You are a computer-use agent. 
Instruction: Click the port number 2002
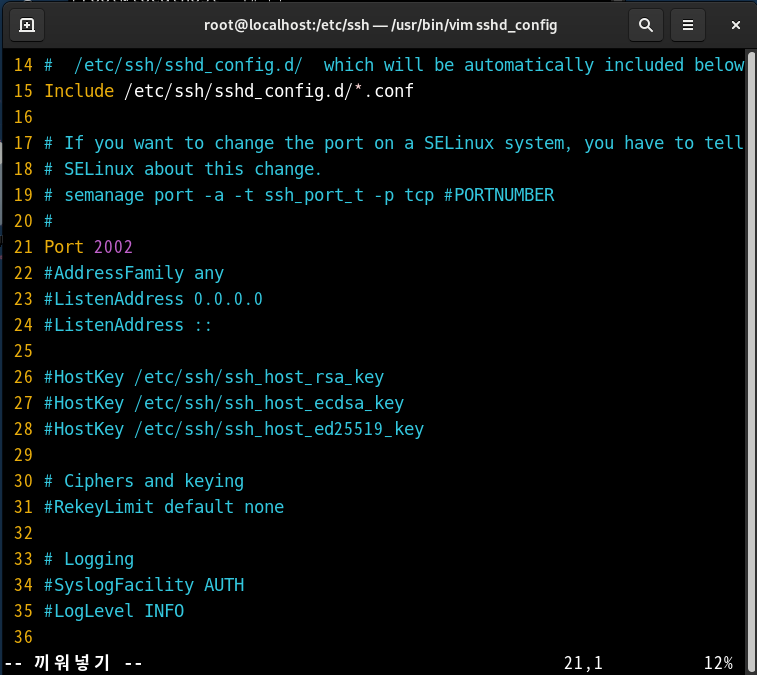(113, 247)
